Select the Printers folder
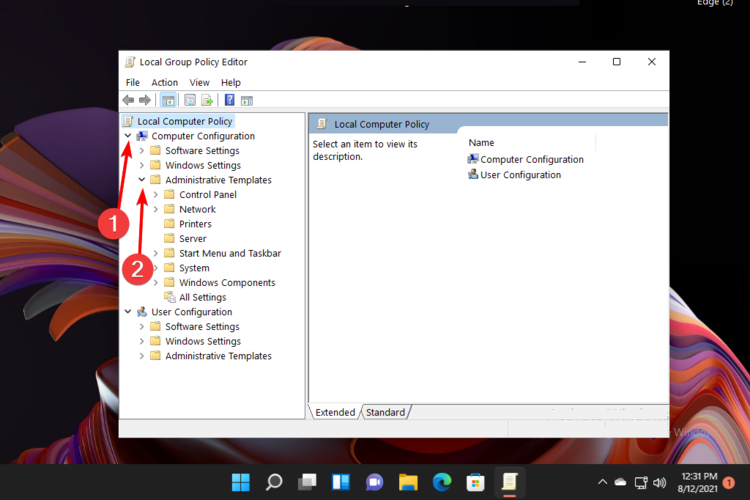Viewport: 750px width, 500px height. pyautogui.click(x=195, y=224)
